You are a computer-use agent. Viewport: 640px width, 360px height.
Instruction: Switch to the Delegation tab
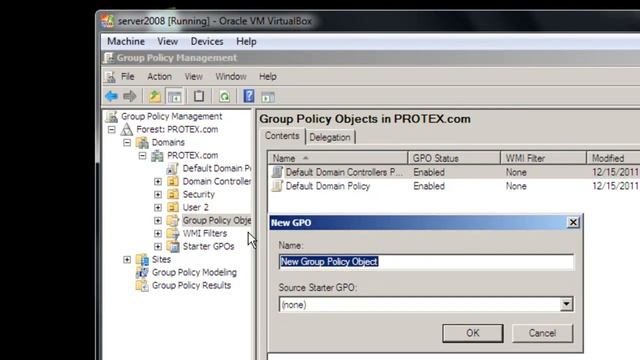coord(330,138)
